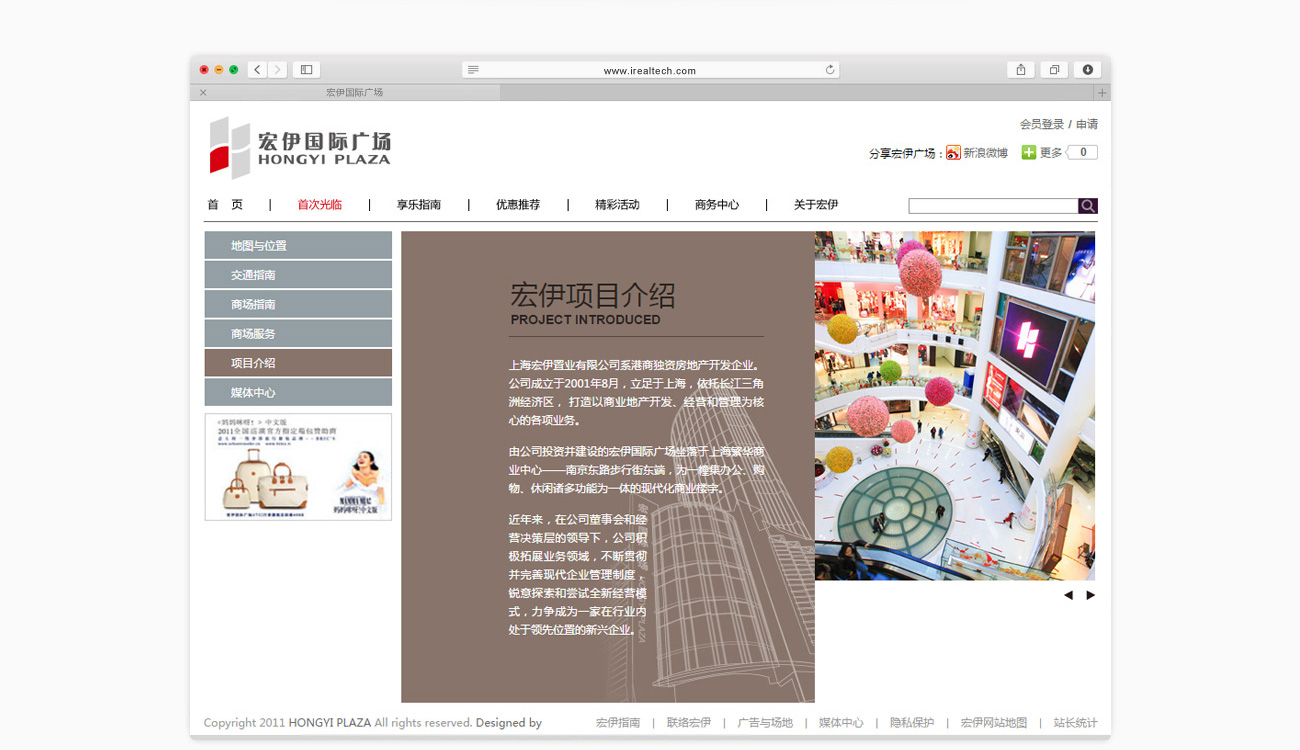Image resolution: width=1300 pixels, height=750 pixels.
Task: Open the 宏伊指南 footer link
Action: tap(618, 723)
